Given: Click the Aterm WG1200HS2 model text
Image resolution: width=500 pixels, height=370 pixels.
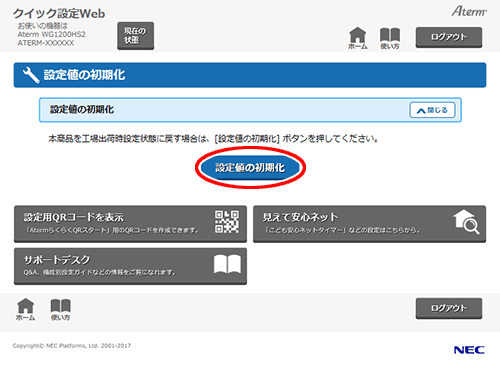Looking at the screenshot, I should (x=51, y=34).
